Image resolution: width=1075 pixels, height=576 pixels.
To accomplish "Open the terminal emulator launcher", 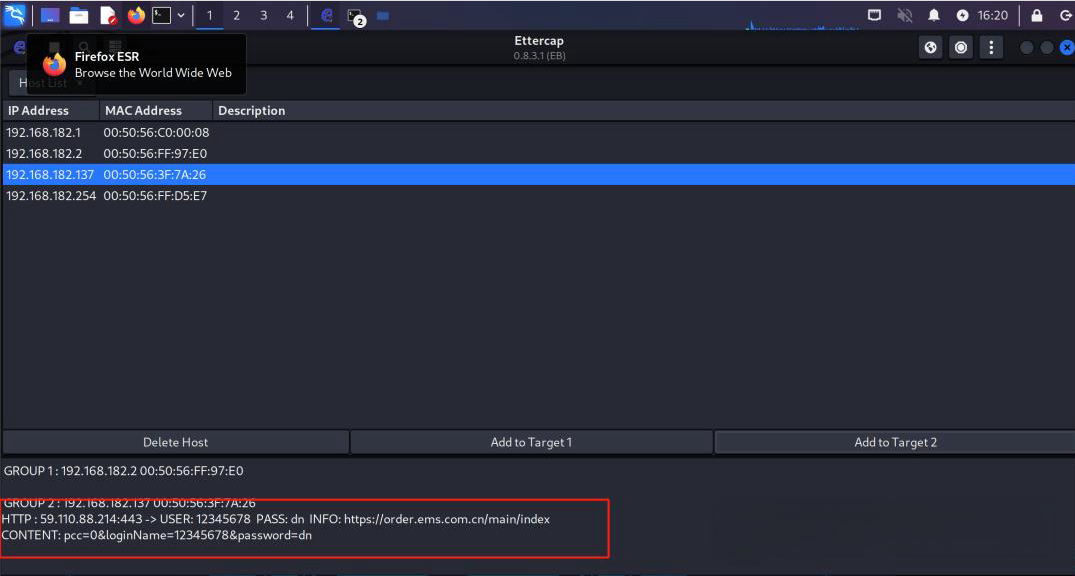I will 161,15.
